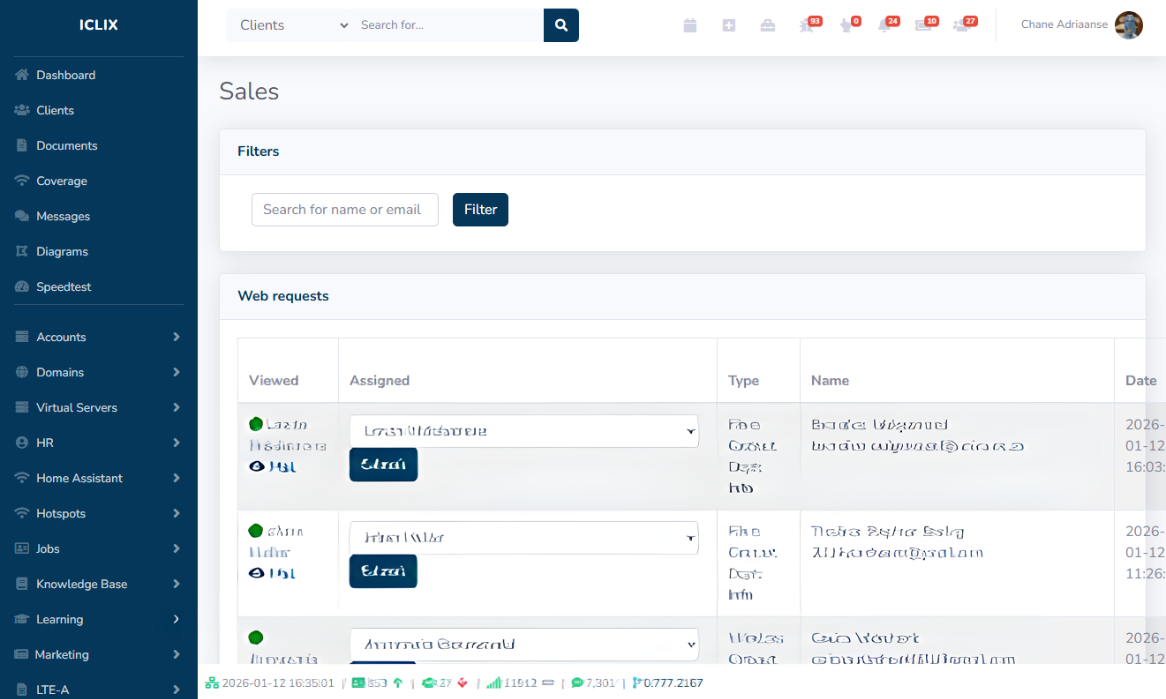Expand the Accounts sidebar menu
Screen dimensions: 1166x699
click(x=98, y=337)
